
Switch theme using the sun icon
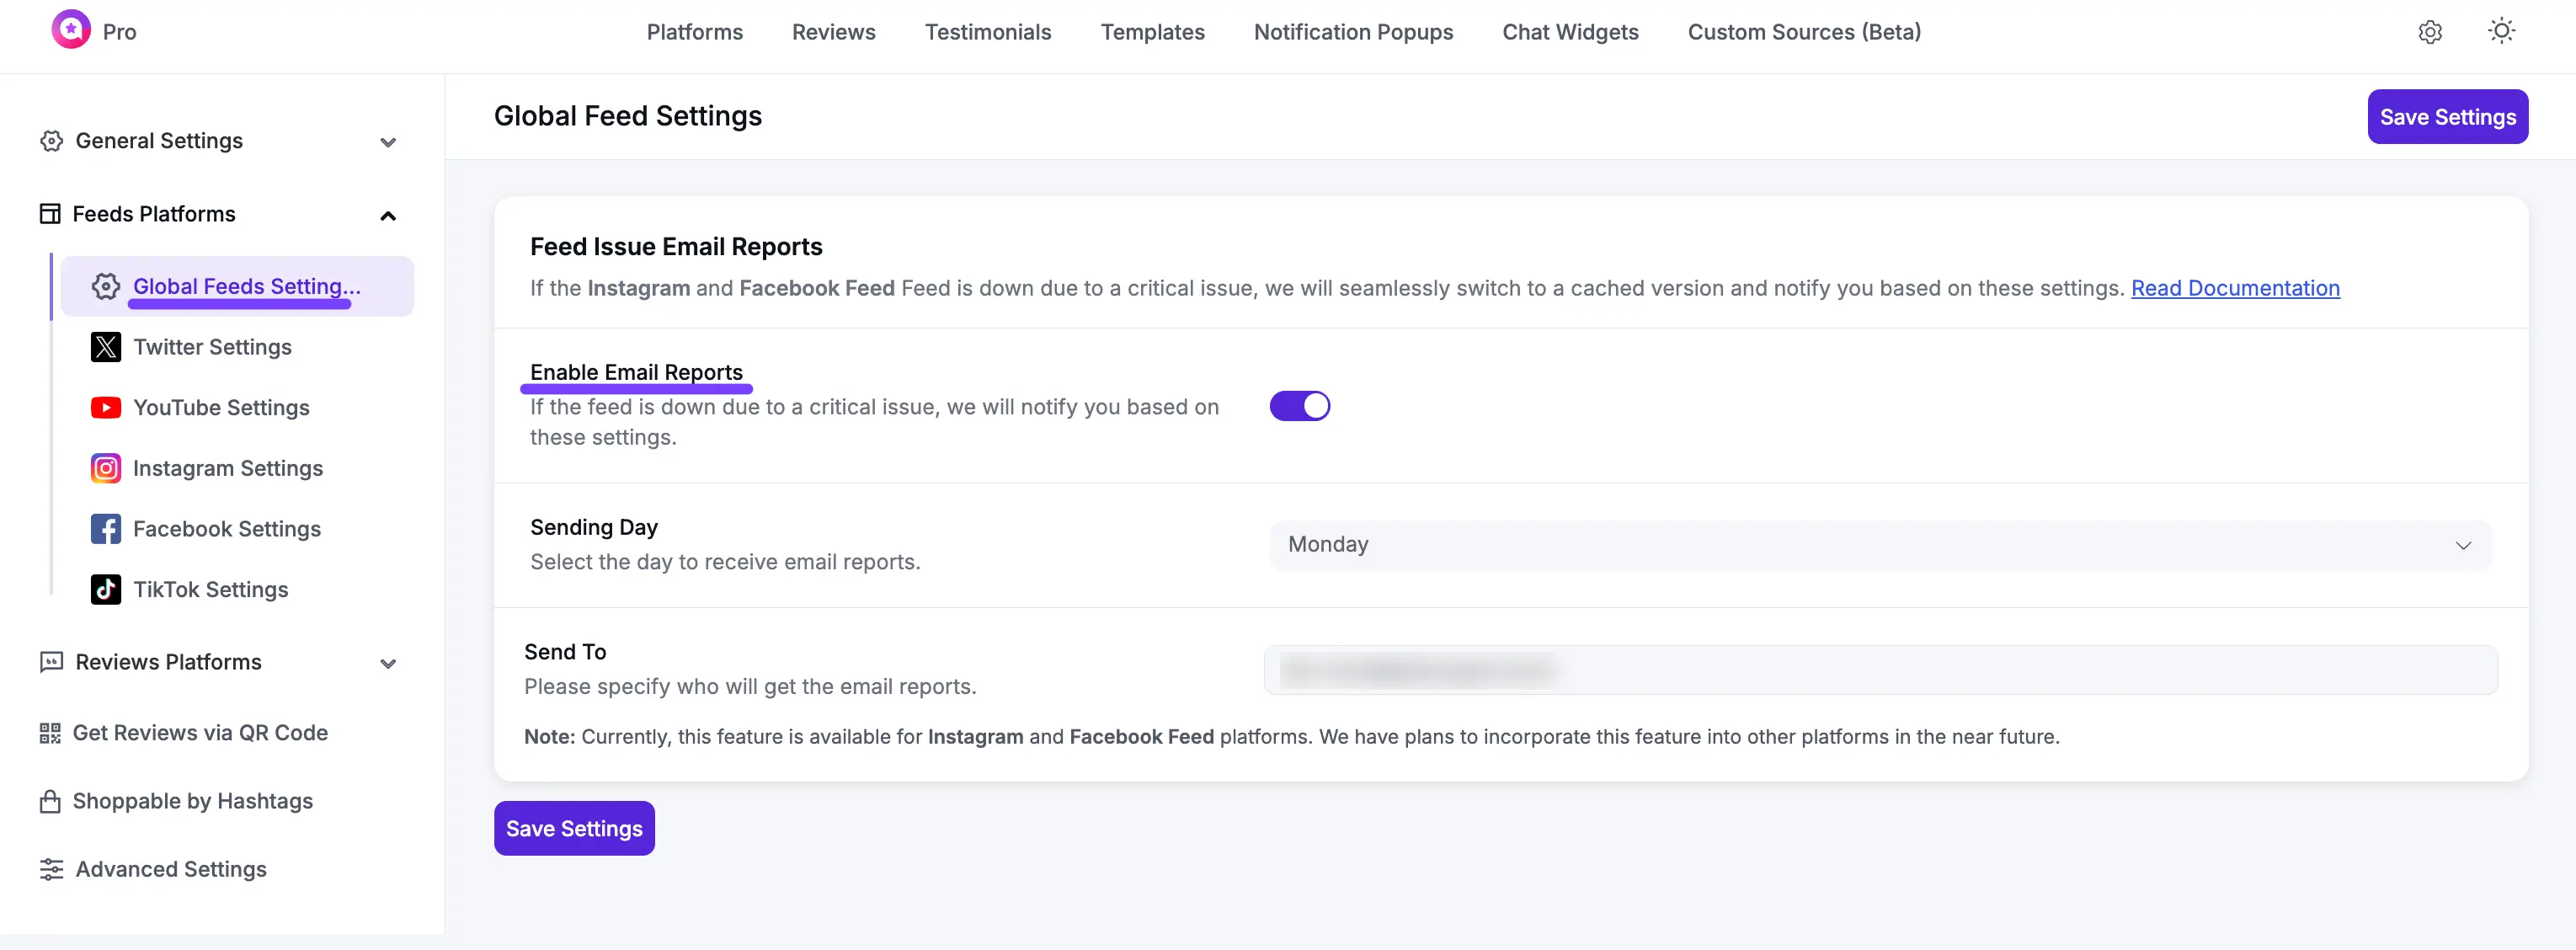tap(2501, 31)
